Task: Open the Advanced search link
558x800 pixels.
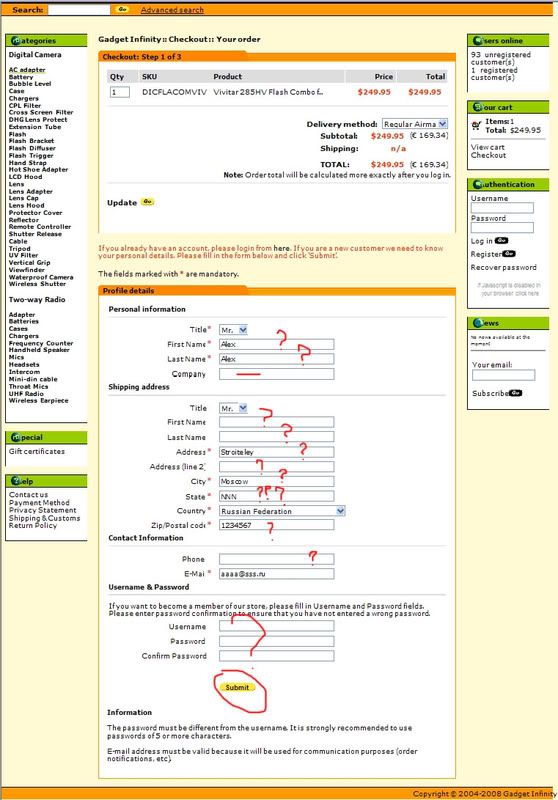Action: 172,10
